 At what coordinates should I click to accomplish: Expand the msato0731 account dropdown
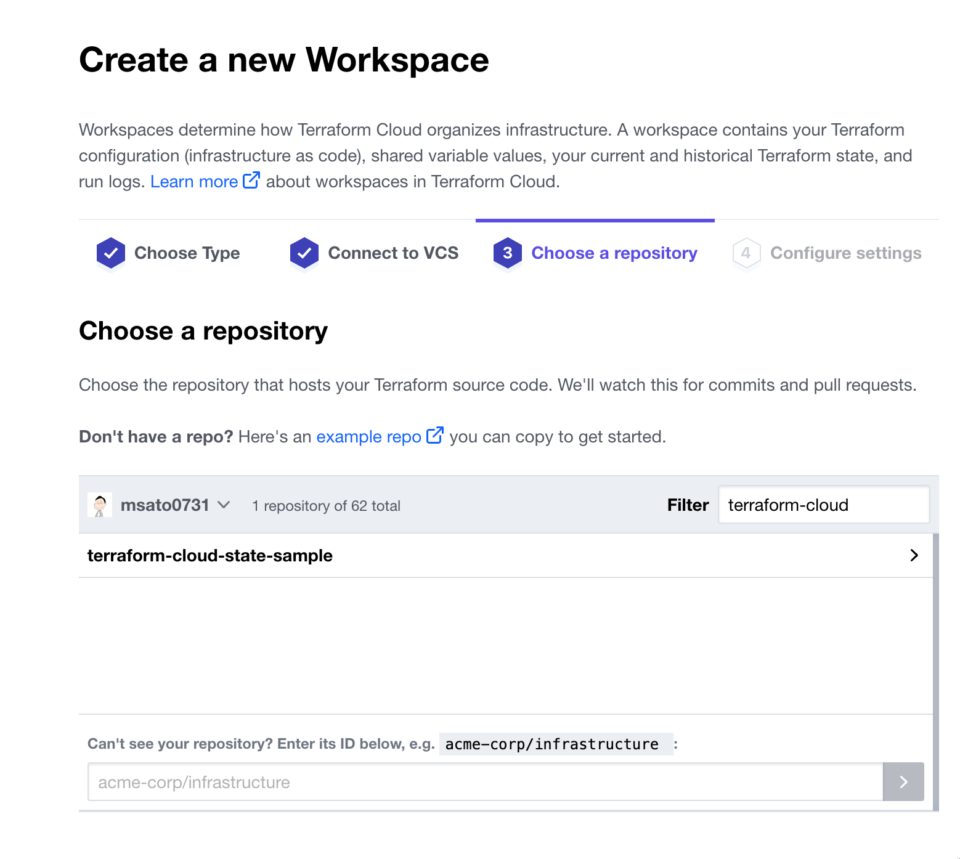tap(159, 505)
